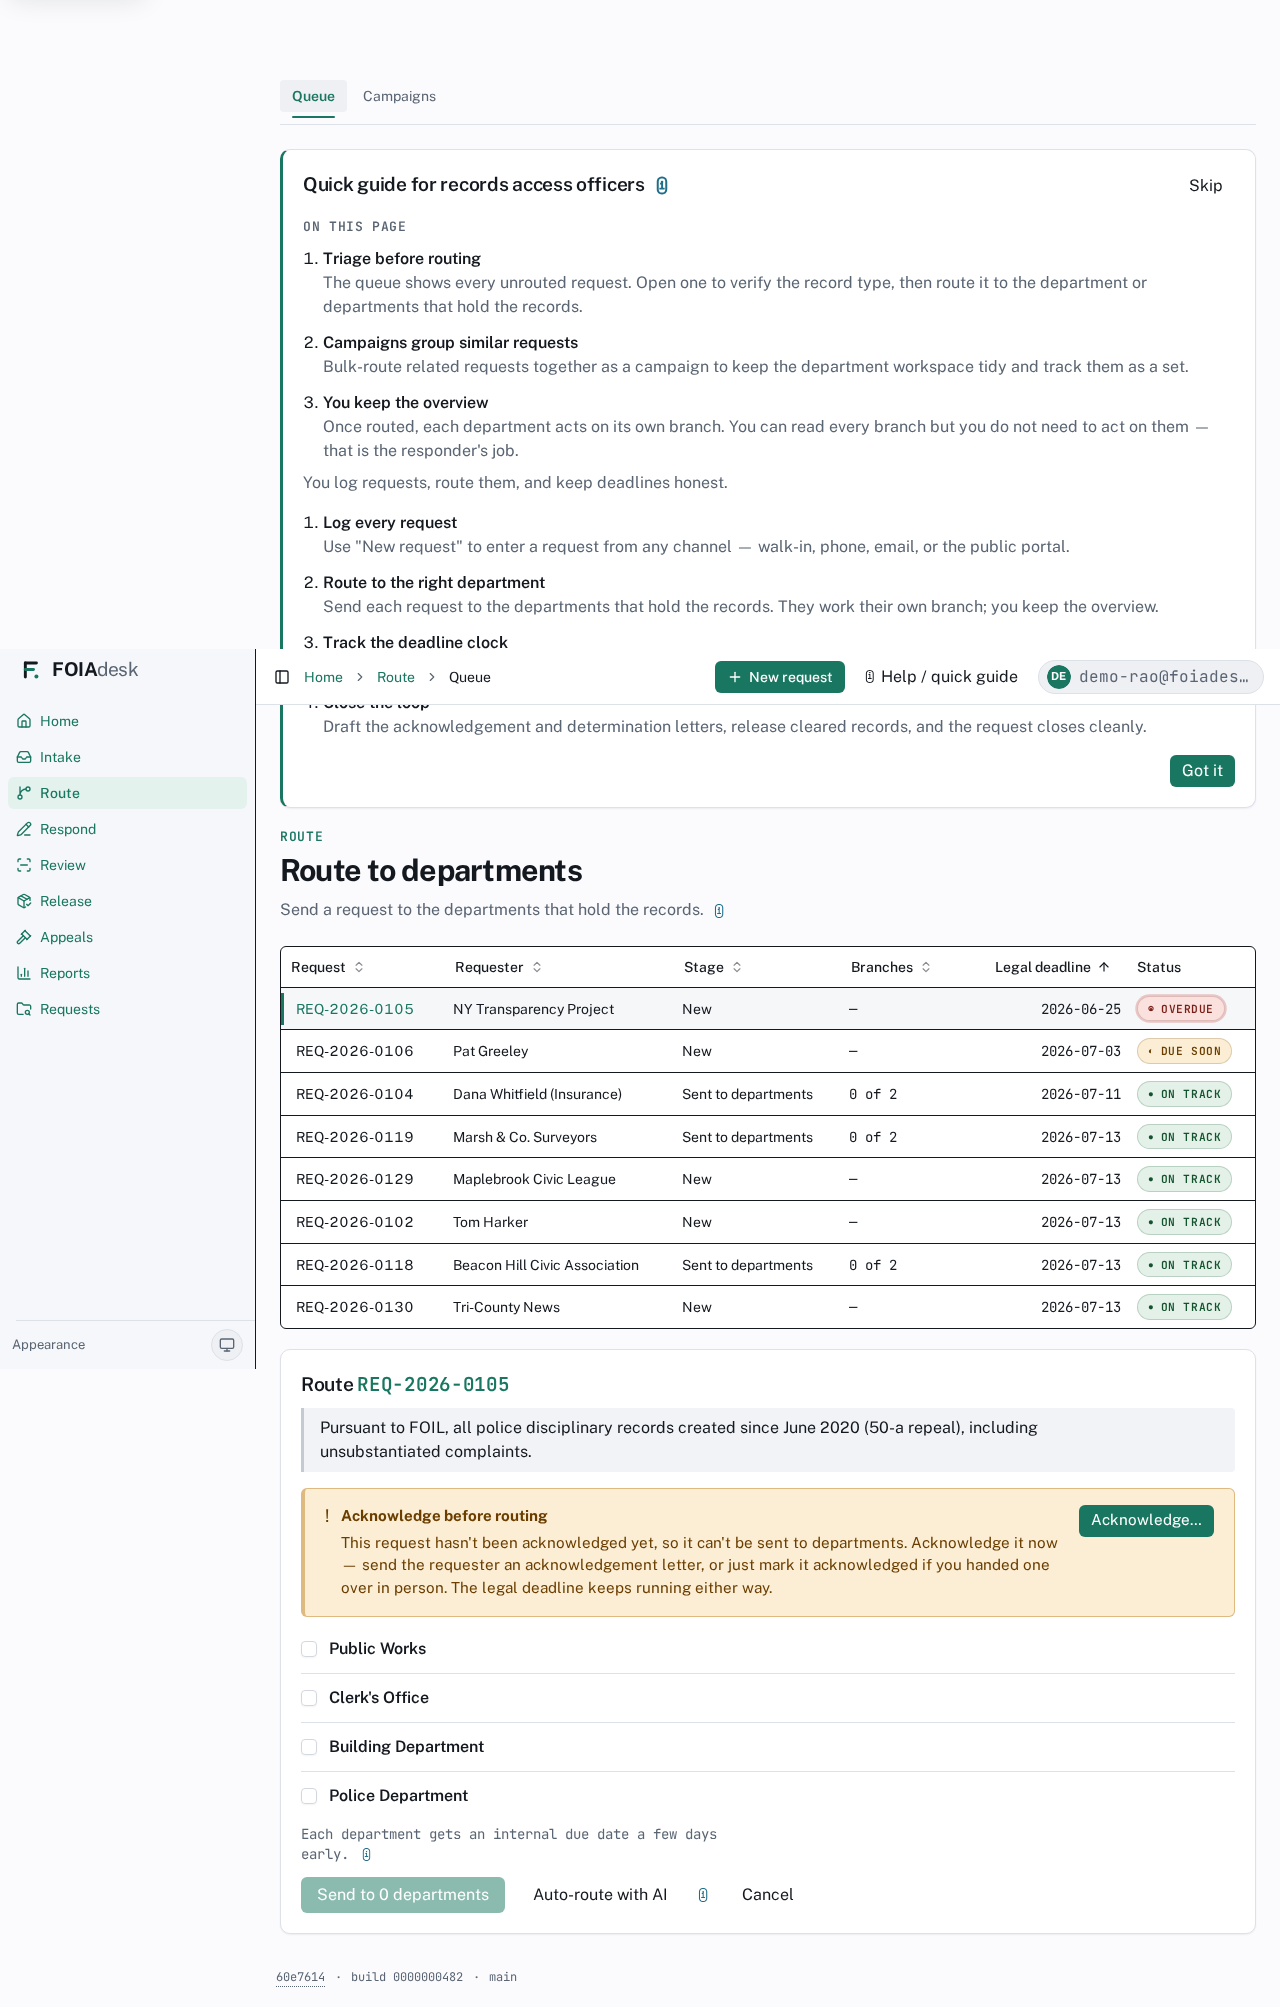This screenshot has width=1280, height=2007.
Task: Open the Requests folder section
Action: pos(127,1009)
